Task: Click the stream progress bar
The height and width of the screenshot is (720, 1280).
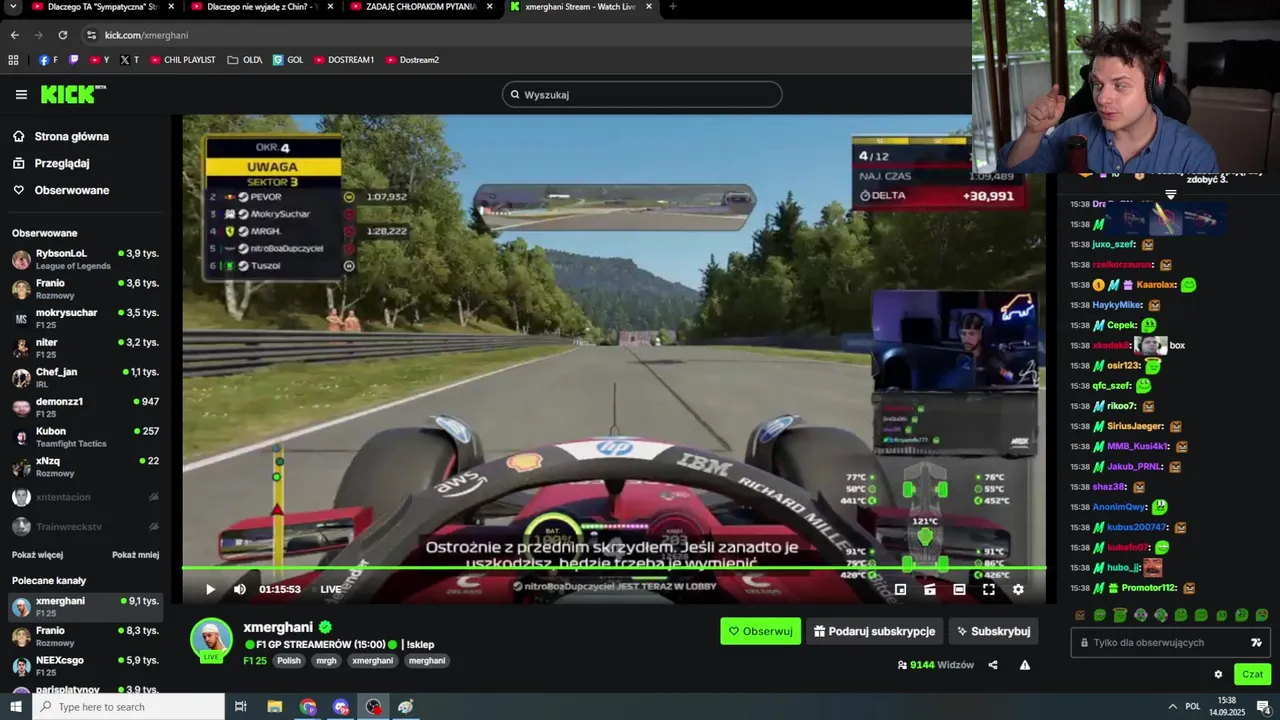Action: coord(613,568)
